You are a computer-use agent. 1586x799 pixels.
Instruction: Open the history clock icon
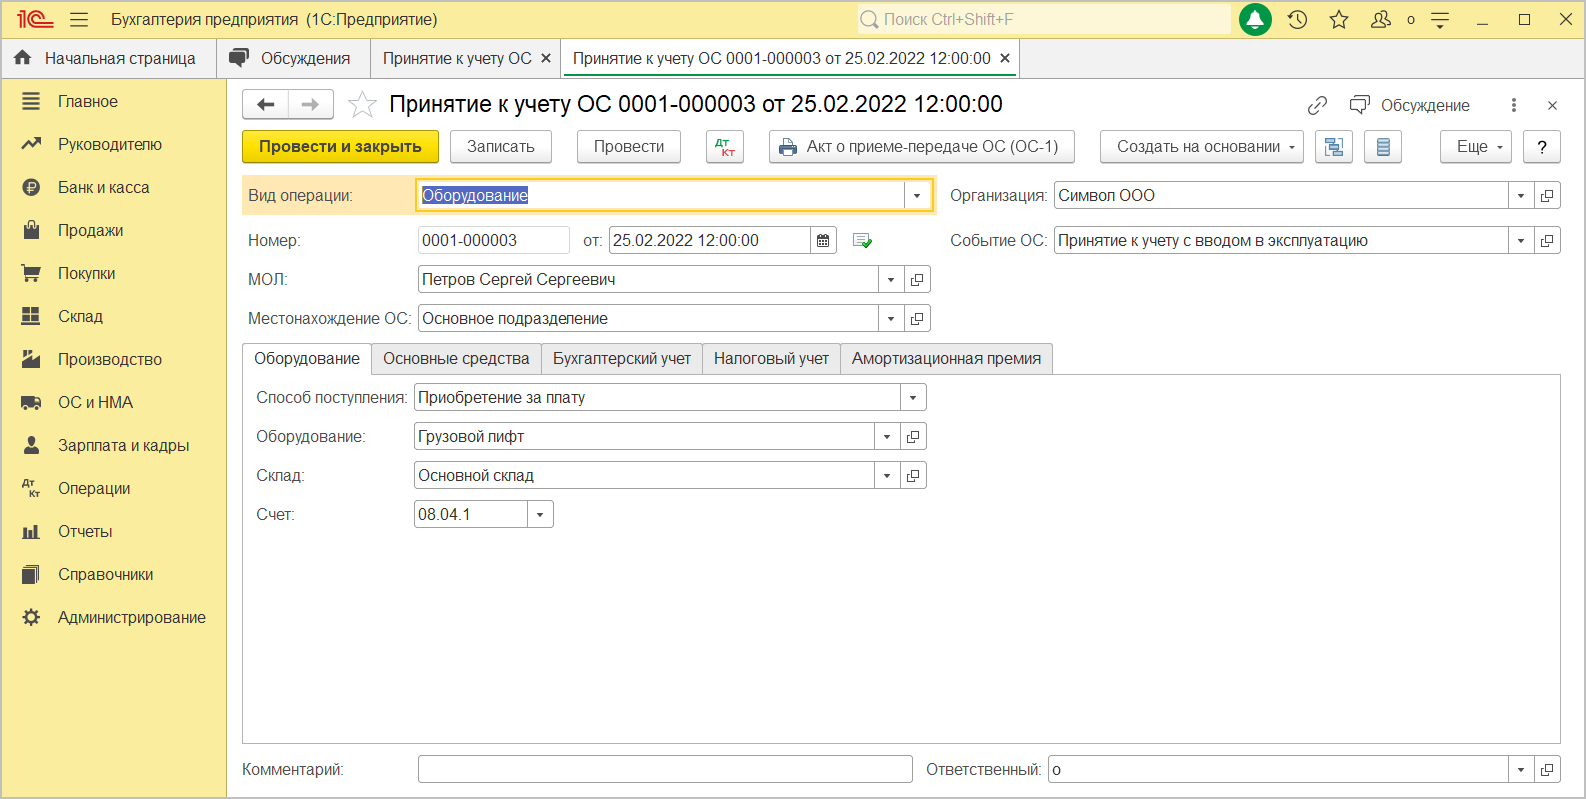(x=1298, y=19)
